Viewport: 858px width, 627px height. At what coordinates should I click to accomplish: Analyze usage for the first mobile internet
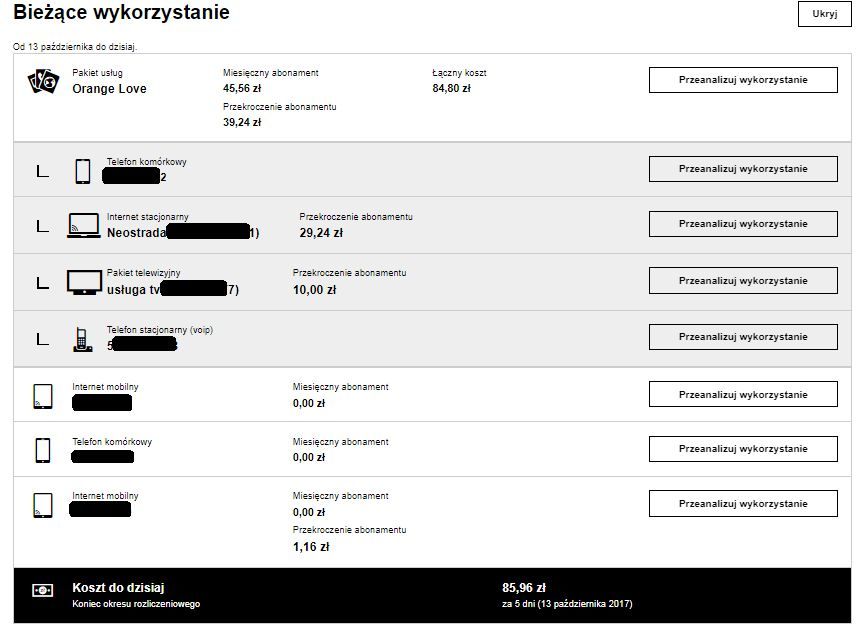pos(743,394)
